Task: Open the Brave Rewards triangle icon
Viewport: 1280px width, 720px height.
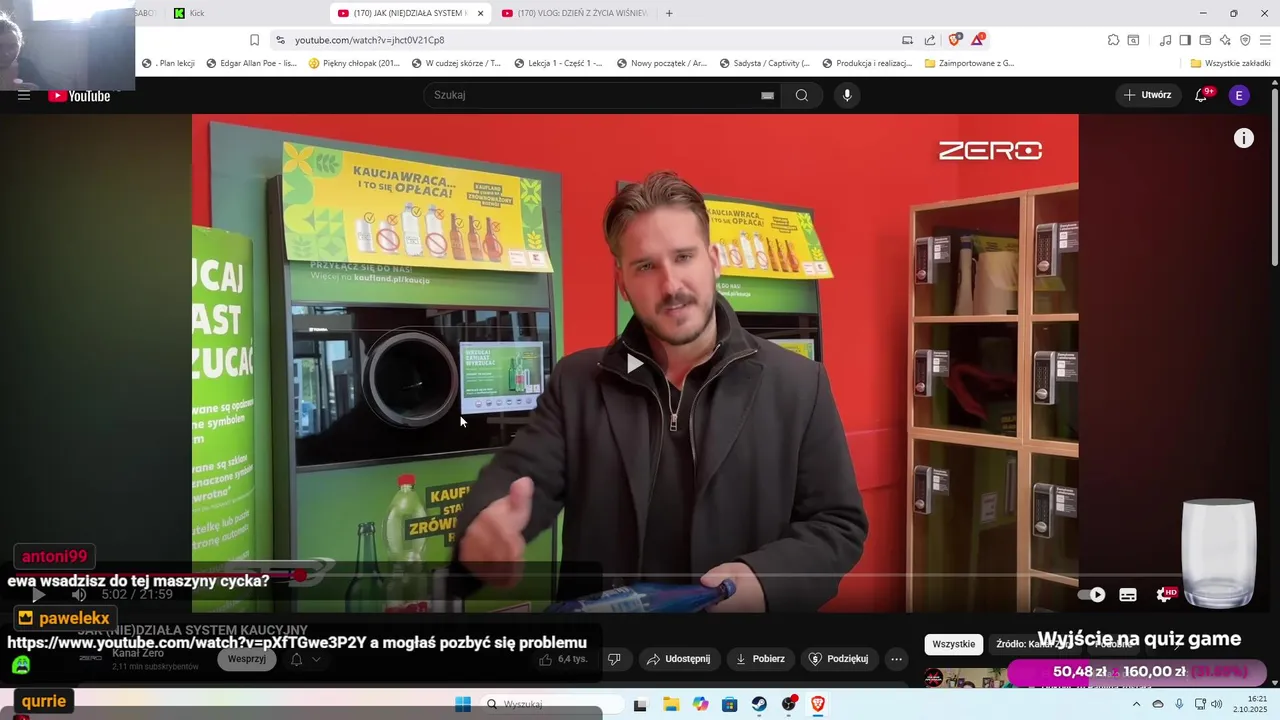Action: (x=977, y=40)
